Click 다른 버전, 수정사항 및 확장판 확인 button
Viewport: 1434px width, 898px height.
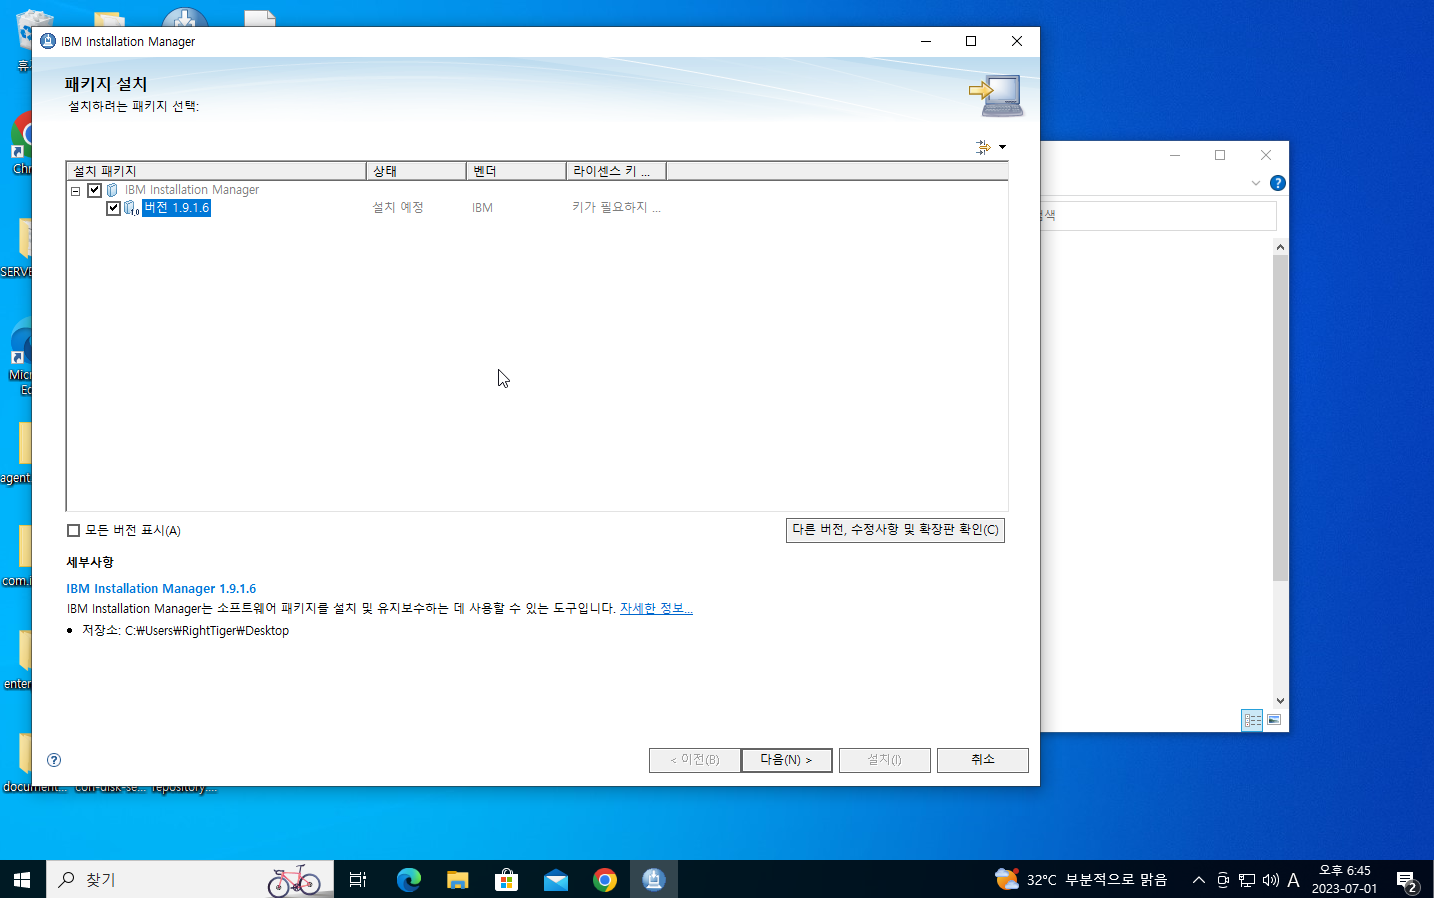[x=895, y=530]
